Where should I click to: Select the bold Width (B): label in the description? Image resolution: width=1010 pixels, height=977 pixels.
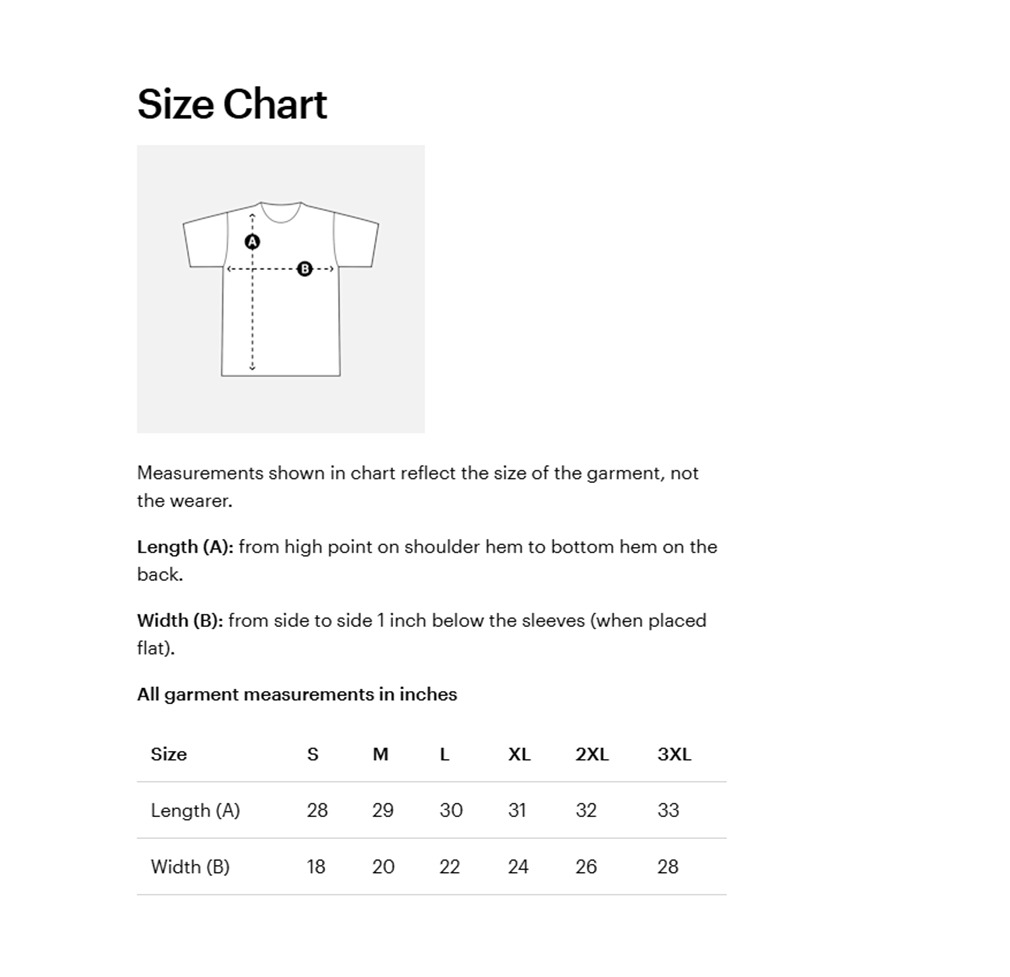(x=180, y=621)
